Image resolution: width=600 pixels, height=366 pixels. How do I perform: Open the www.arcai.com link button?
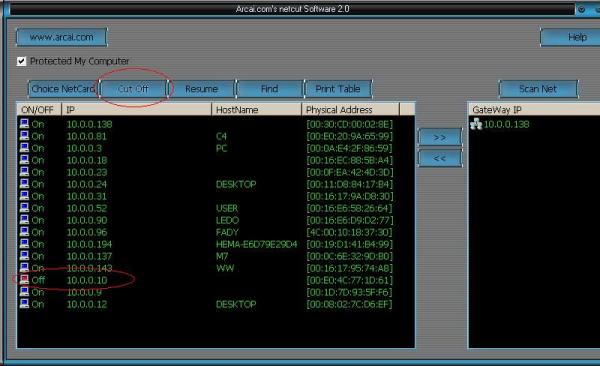click(x=62, y=37)
